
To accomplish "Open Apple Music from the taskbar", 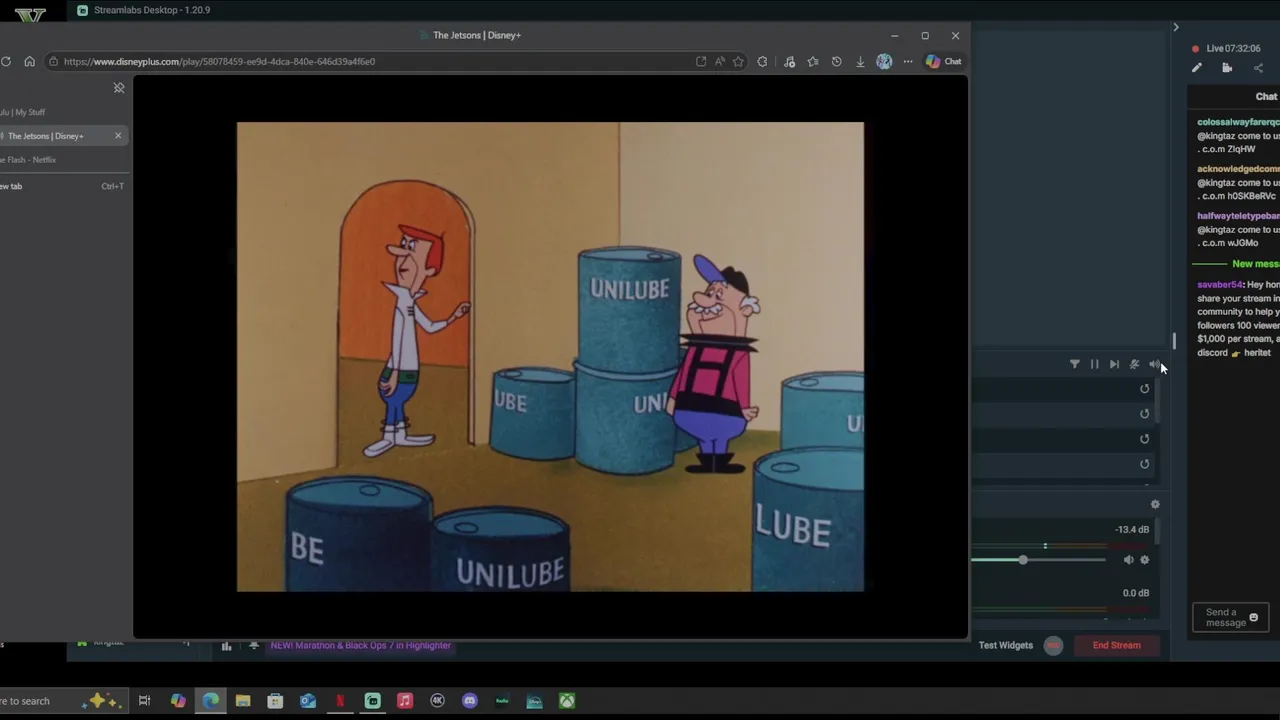I will coord(405,701).
